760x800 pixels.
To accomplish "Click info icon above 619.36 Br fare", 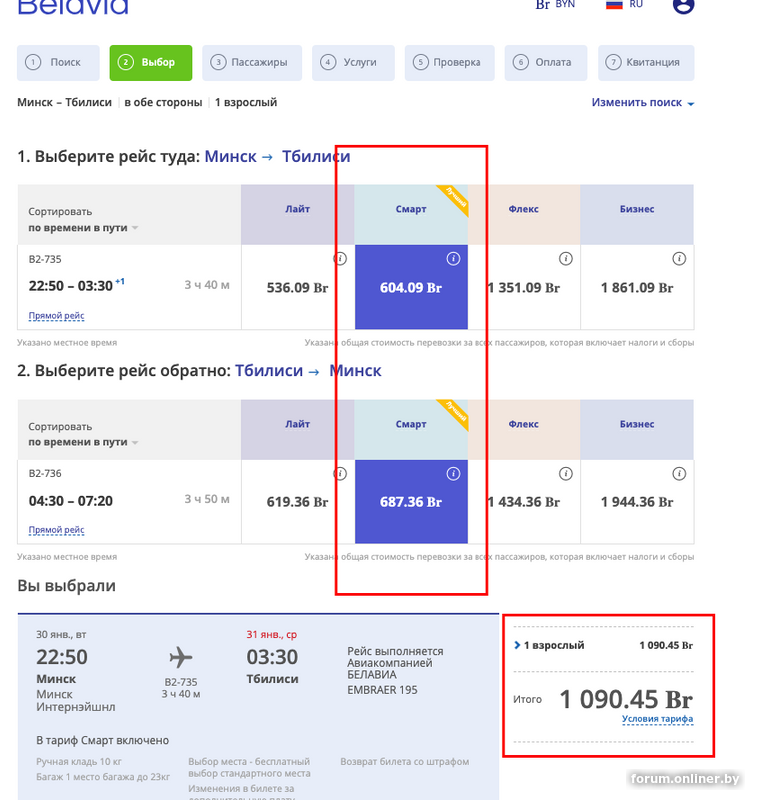I will [x=339, y=474].
